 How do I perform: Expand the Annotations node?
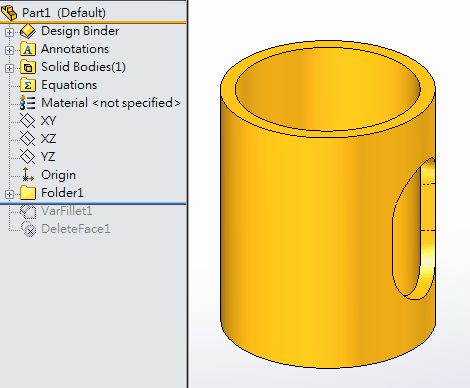tap(9, 50)
